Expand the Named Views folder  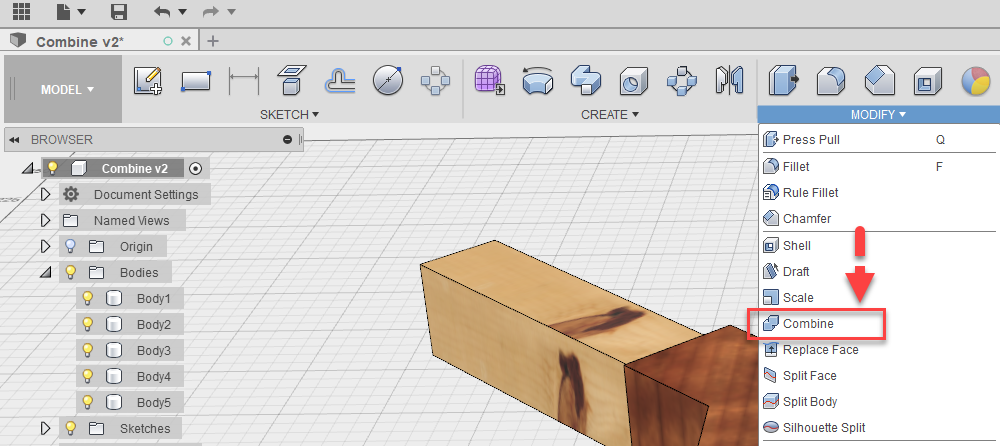click(45, 220)
